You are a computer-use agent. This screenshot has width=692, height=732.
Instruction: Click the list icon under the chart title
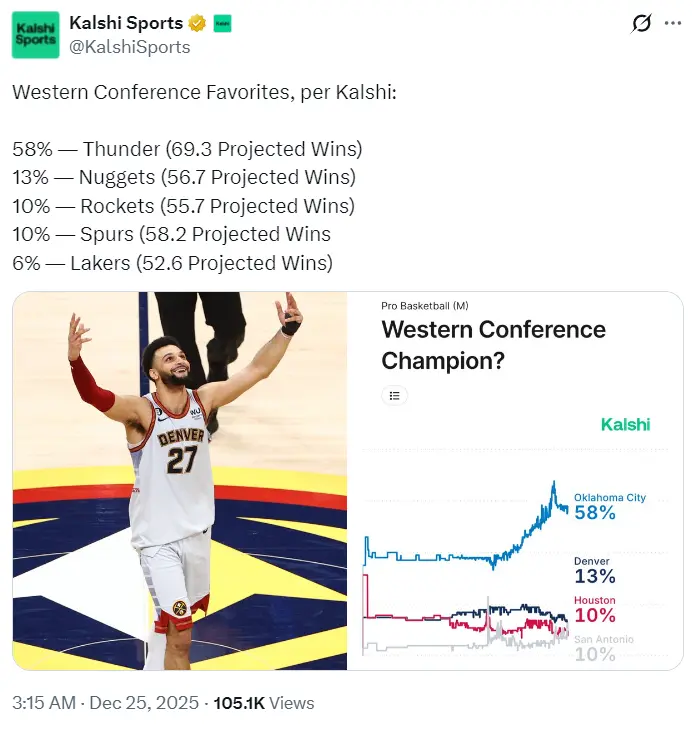(x=395, y=396)
